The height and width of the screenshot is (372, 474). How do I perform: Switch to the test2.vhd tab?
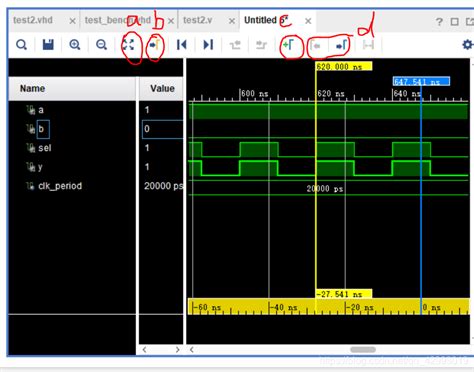(x=33, y=20)
